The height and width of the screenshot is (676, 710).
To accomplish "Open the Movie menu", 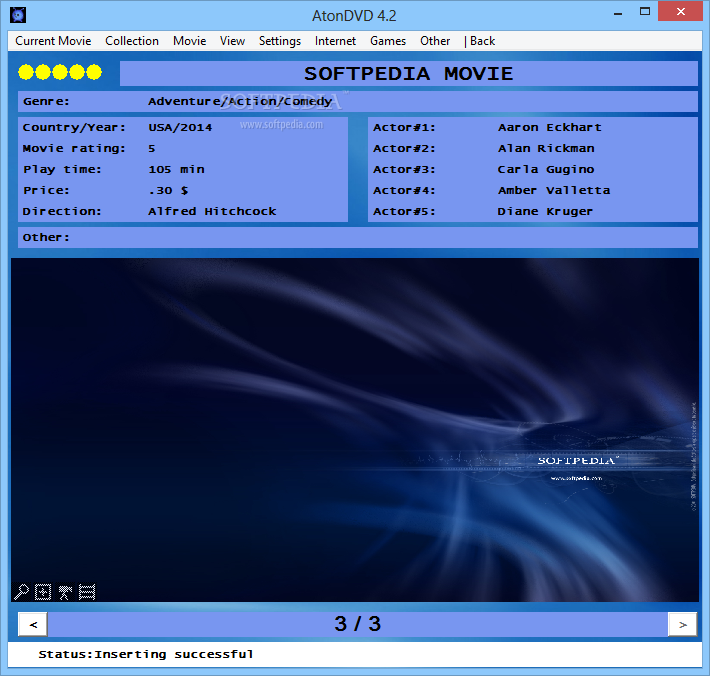I will pyautogui.click(x=189, y=41).
